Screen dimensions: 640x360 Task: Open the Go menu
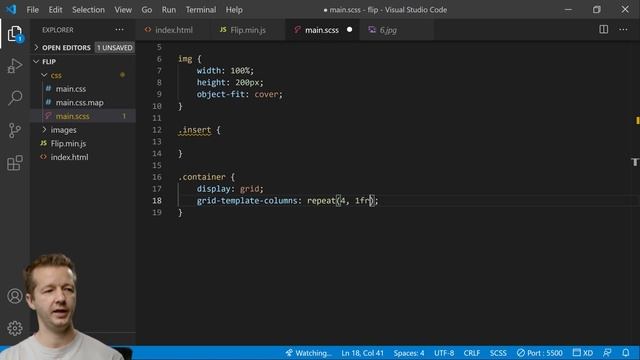tap(147, 9)
